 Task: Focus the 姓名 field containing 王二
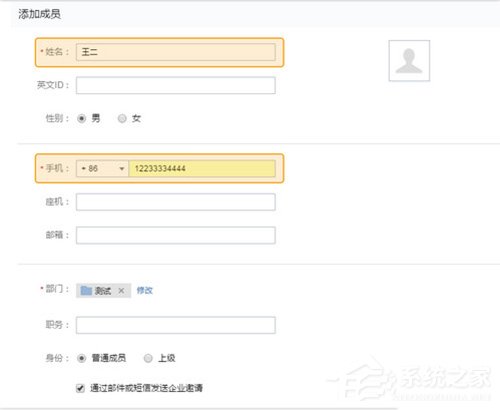click(176, 52)
